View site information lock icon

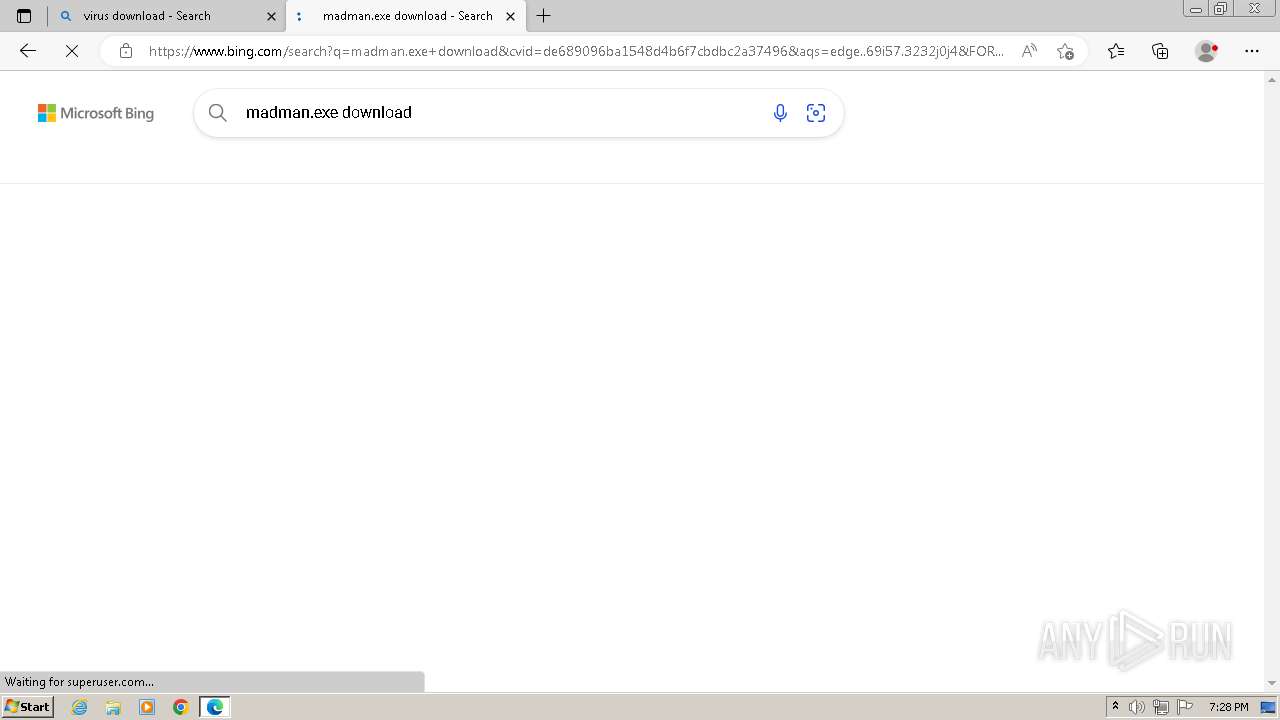point(125,51)
